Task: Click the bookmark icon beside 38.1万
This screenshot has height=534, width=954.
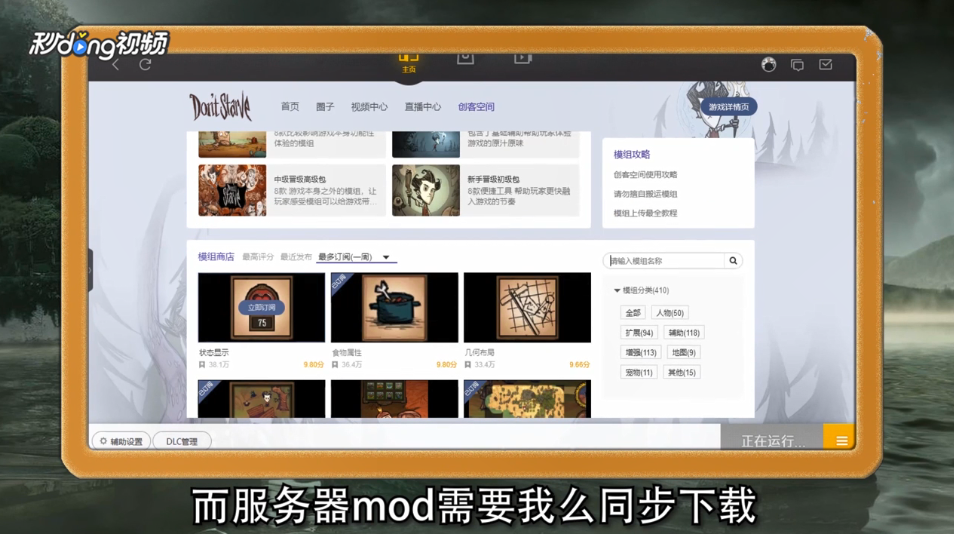Action: [x=202, y=365]
